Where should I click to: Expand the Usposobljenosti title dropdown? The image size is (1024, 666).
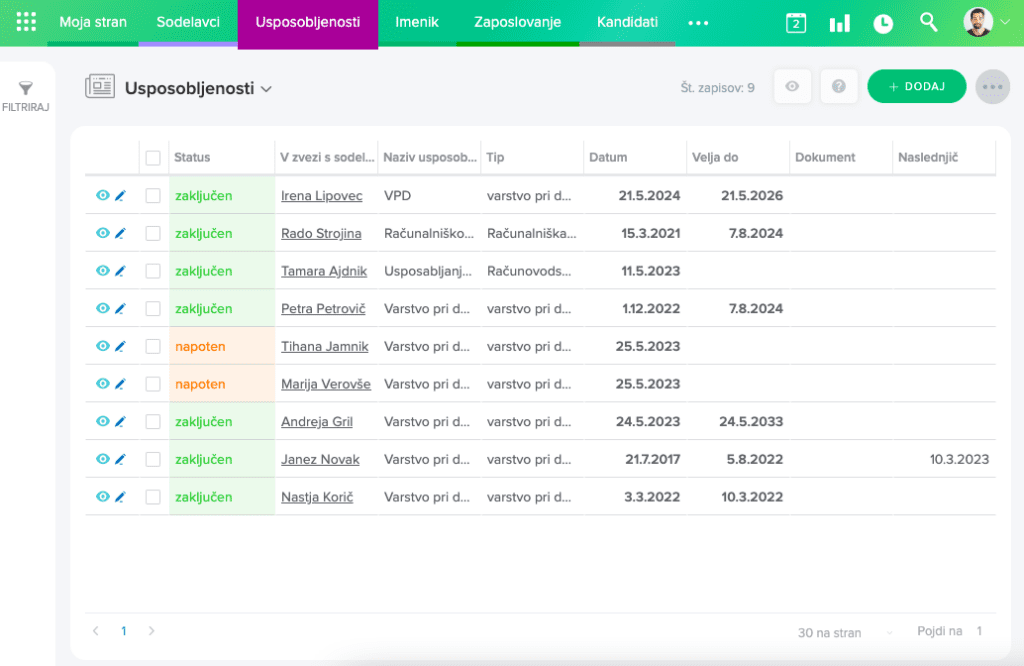point(266,89)
